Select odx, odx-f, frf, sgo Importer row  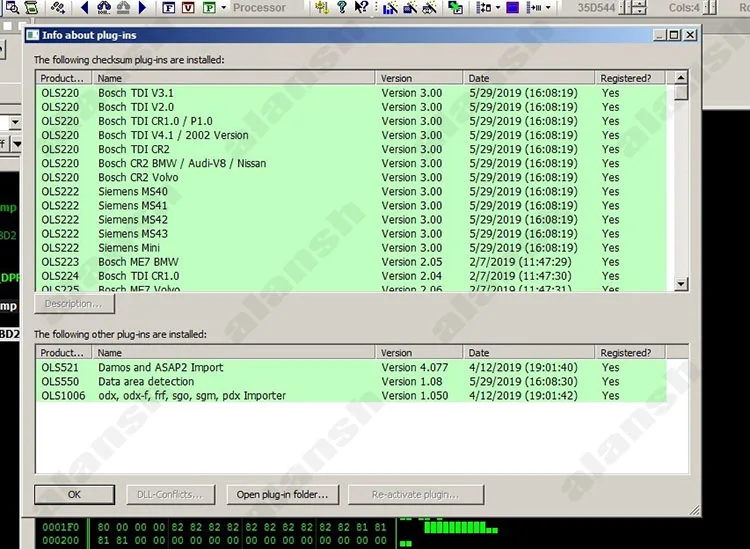351,395
